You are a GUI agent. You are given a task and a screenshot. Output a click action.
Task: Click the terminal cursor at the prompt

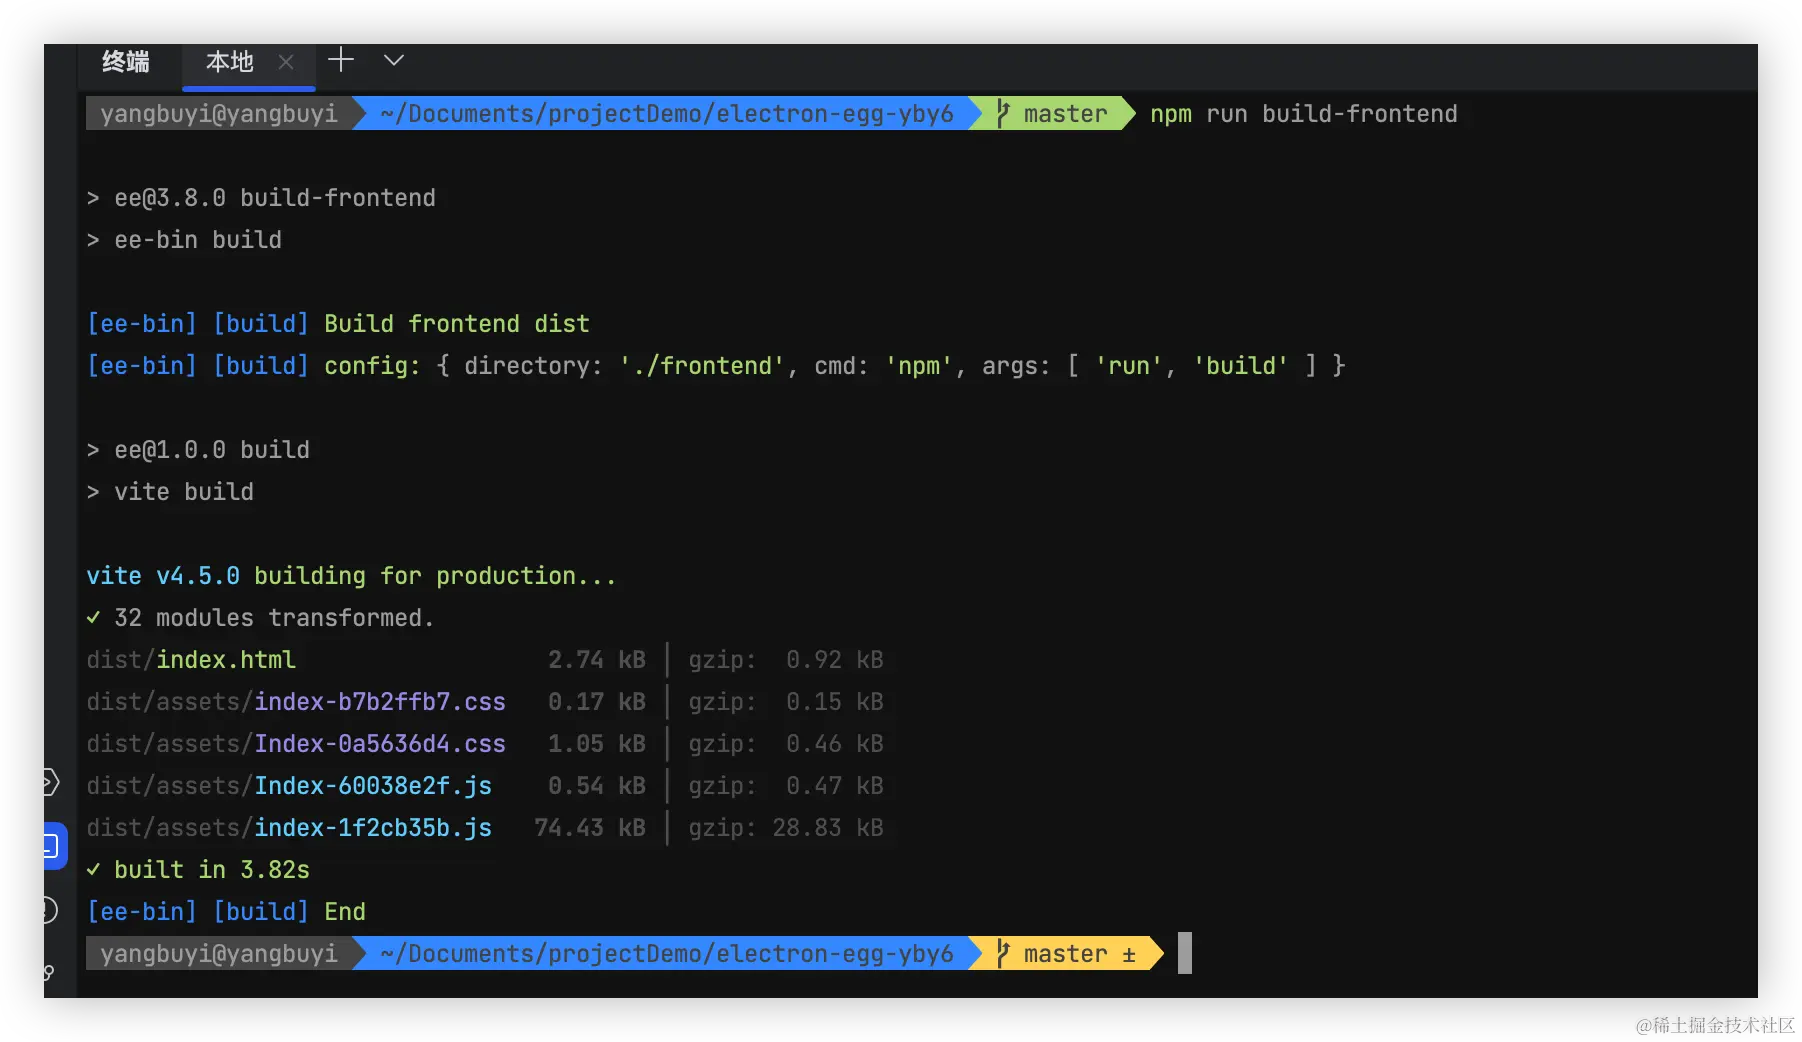[x=1185, y=953]
